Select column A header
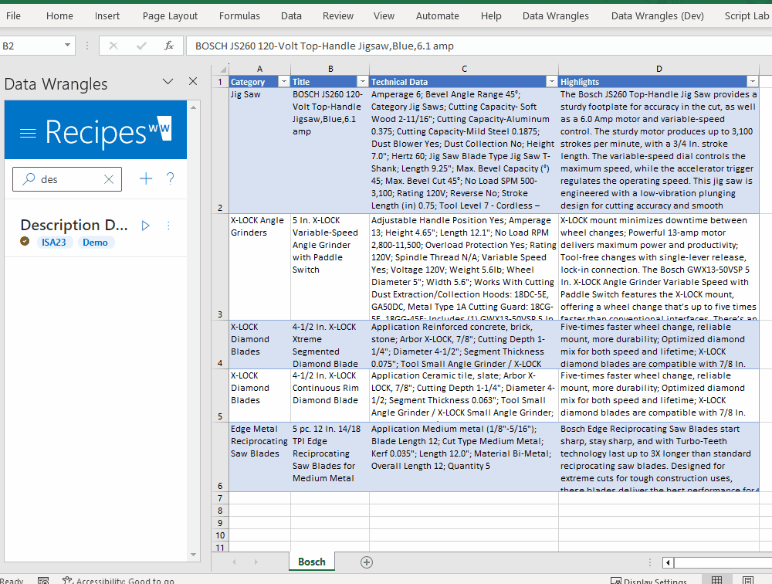Viewport: 772px width, 584px height. click(x=259, y=69)
